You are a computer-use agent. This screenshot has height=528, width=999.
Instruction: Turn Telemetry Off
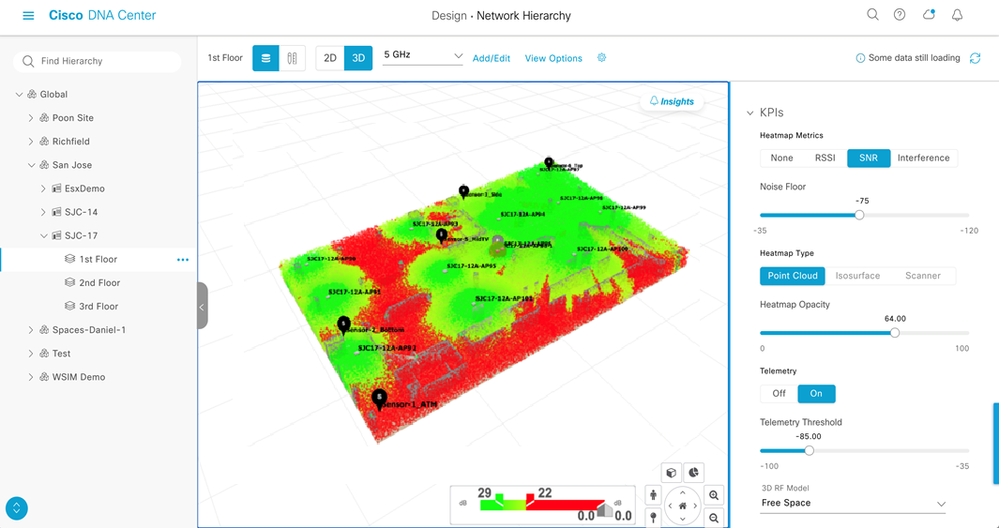click(x=779, y=394)
